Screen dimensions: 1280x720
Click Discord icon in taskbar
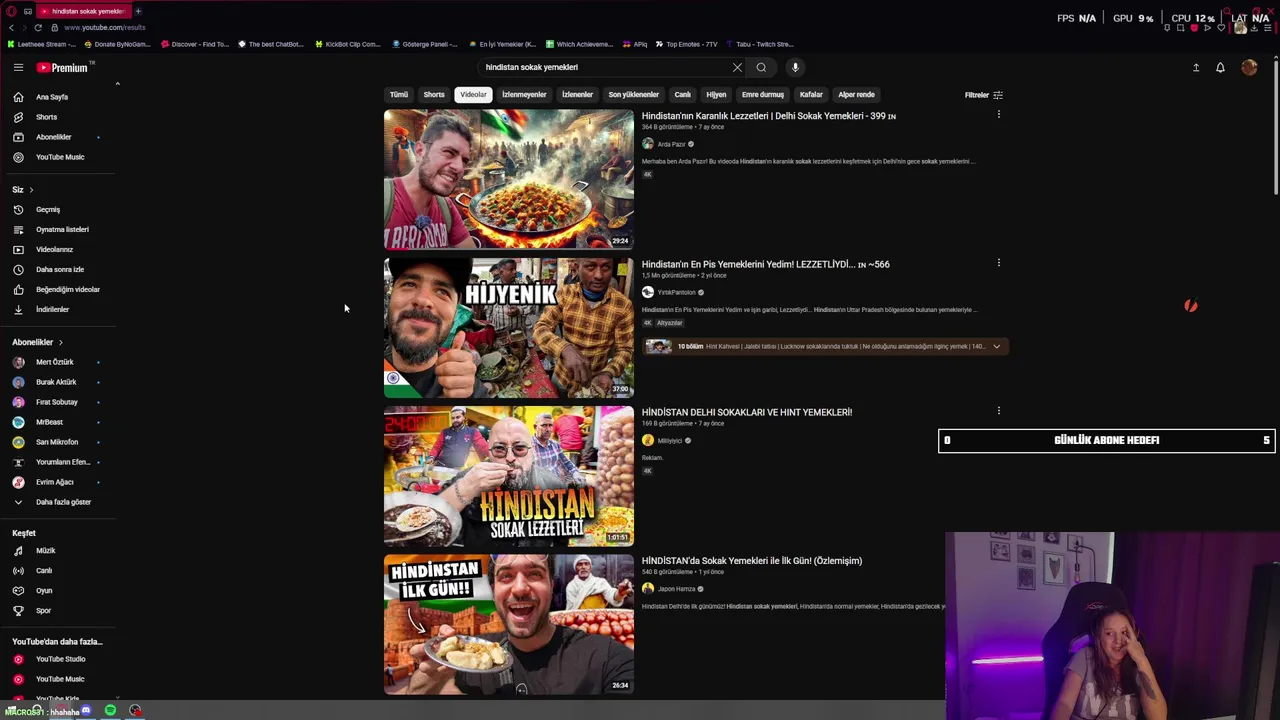(86, 710)
